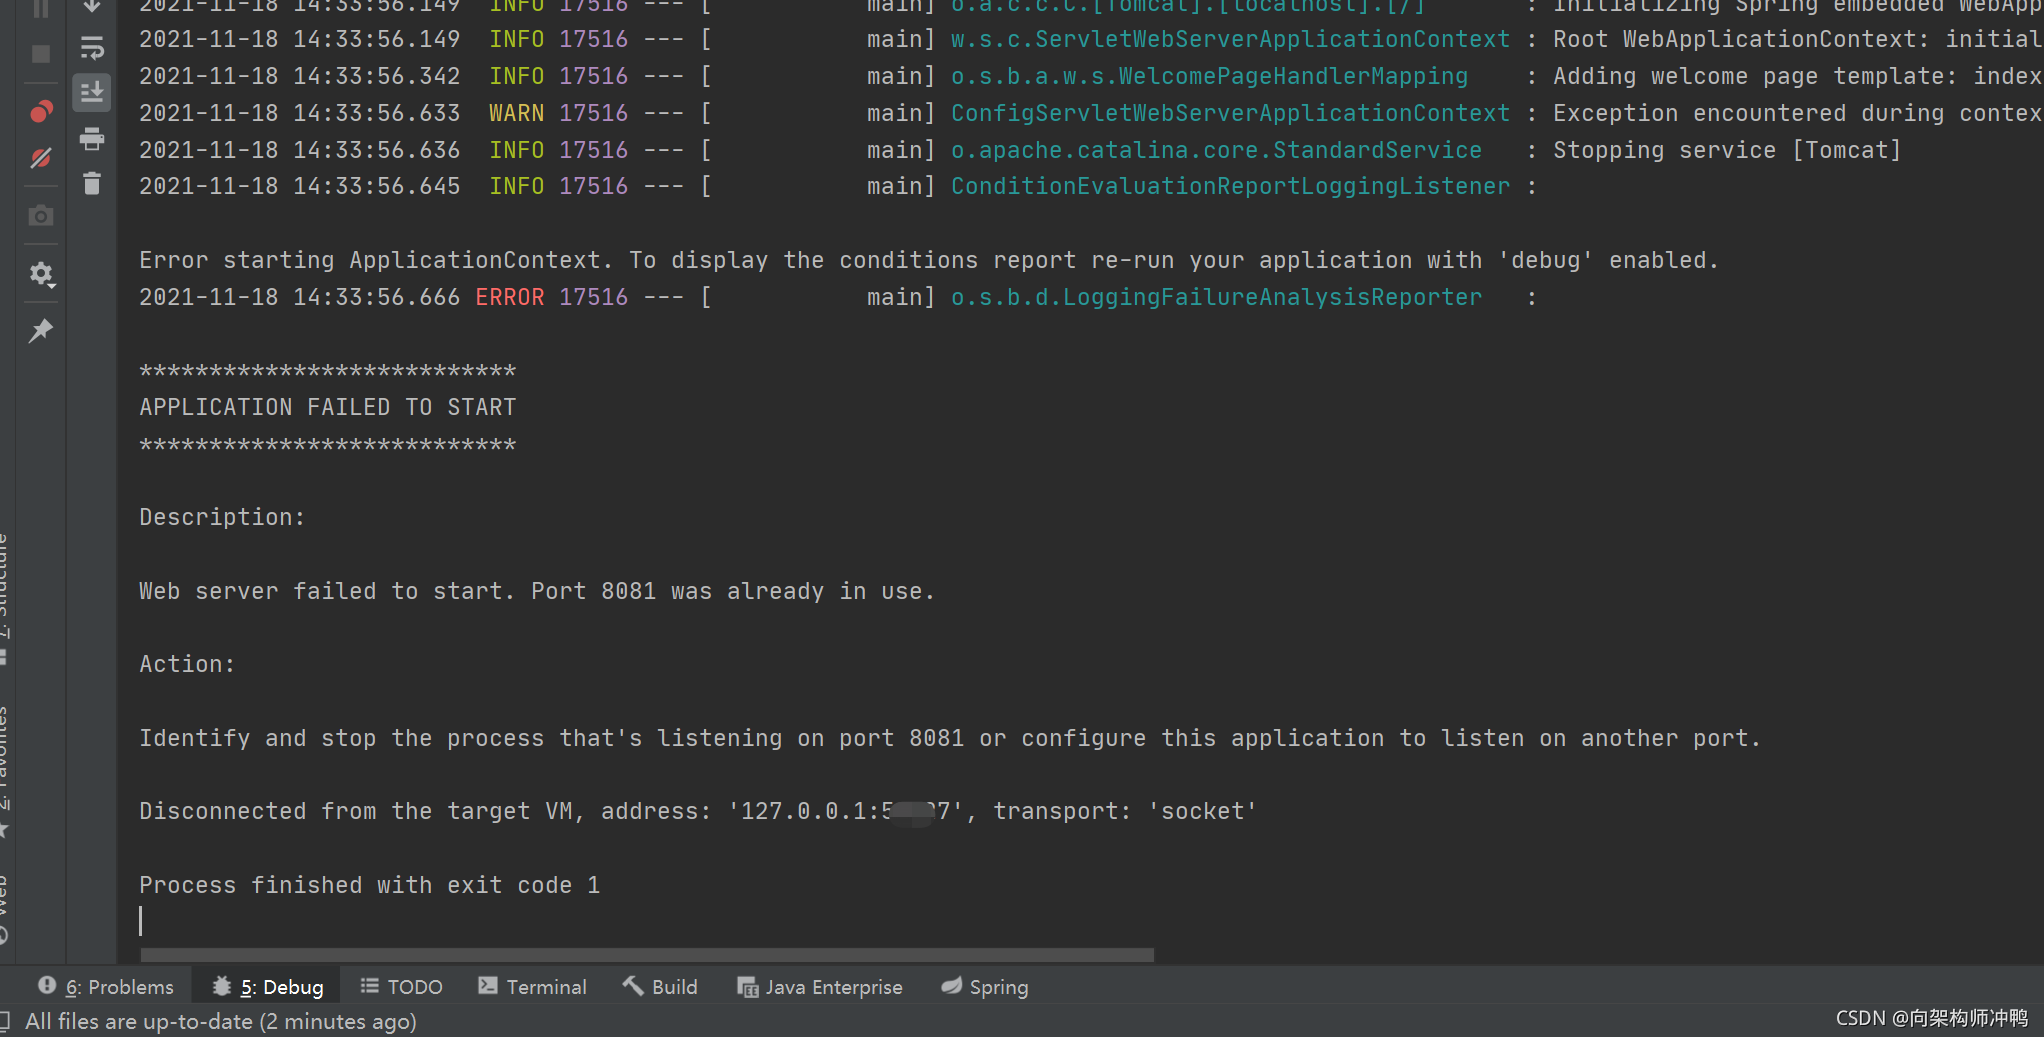
Task: Open the Structure side panel tab
Action: pos(4,598)
